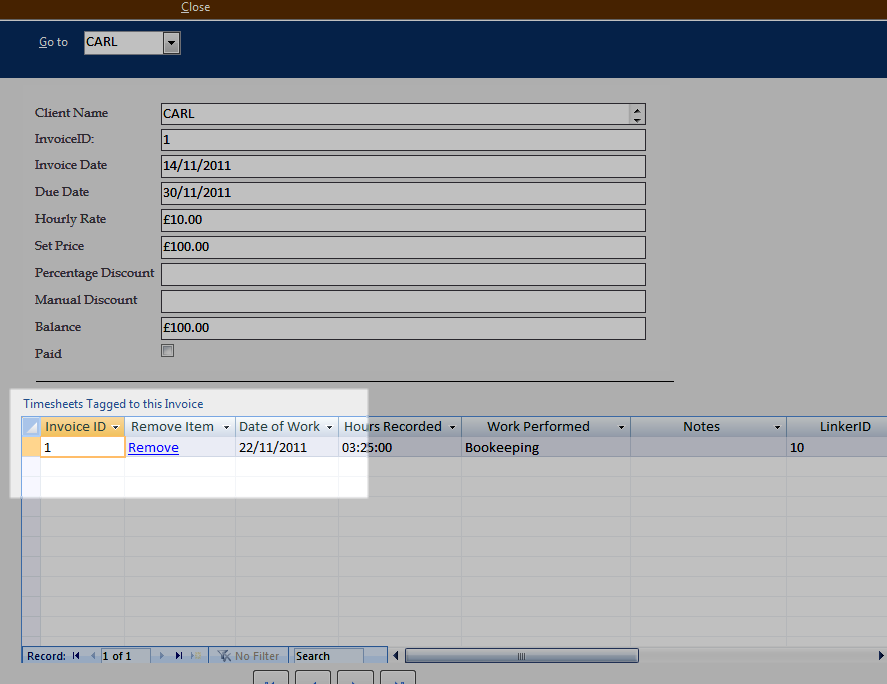887x684 pixels.
Task: Go to previous record in subform navigator
Action: click(93, 656)
